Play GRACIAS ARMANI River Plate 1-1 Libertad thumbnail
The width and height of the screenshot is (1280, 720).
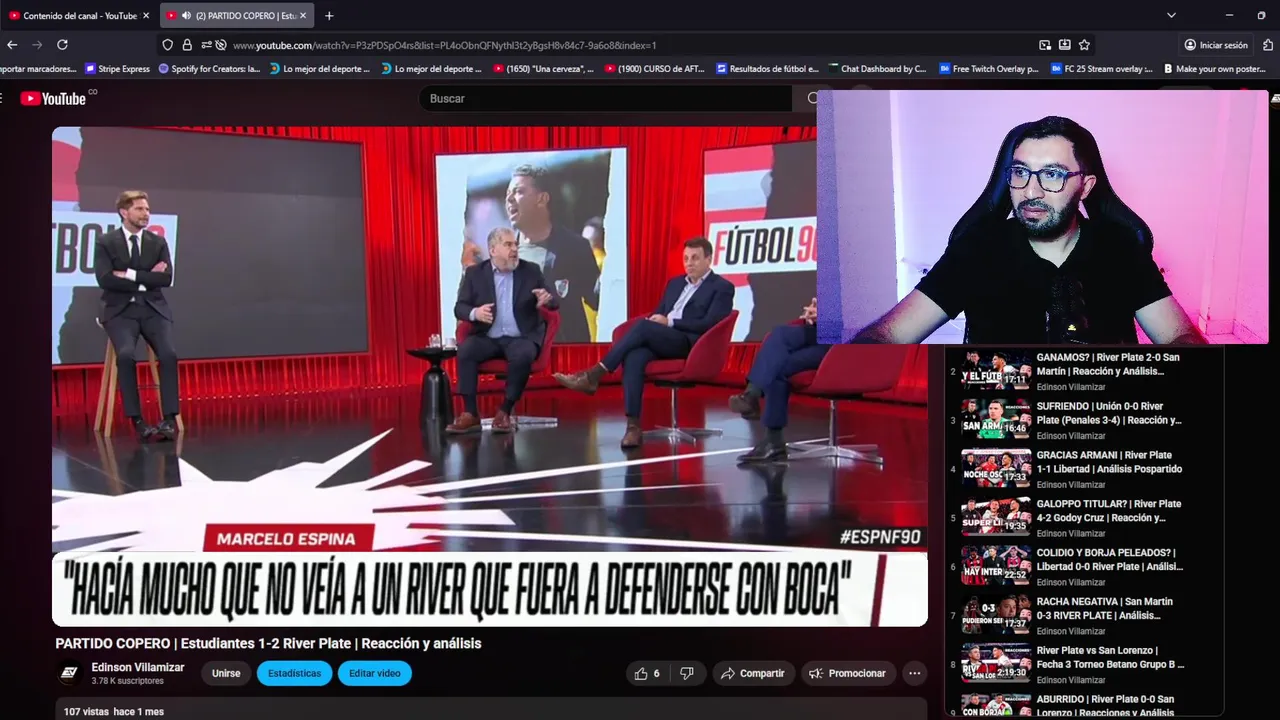996,467
